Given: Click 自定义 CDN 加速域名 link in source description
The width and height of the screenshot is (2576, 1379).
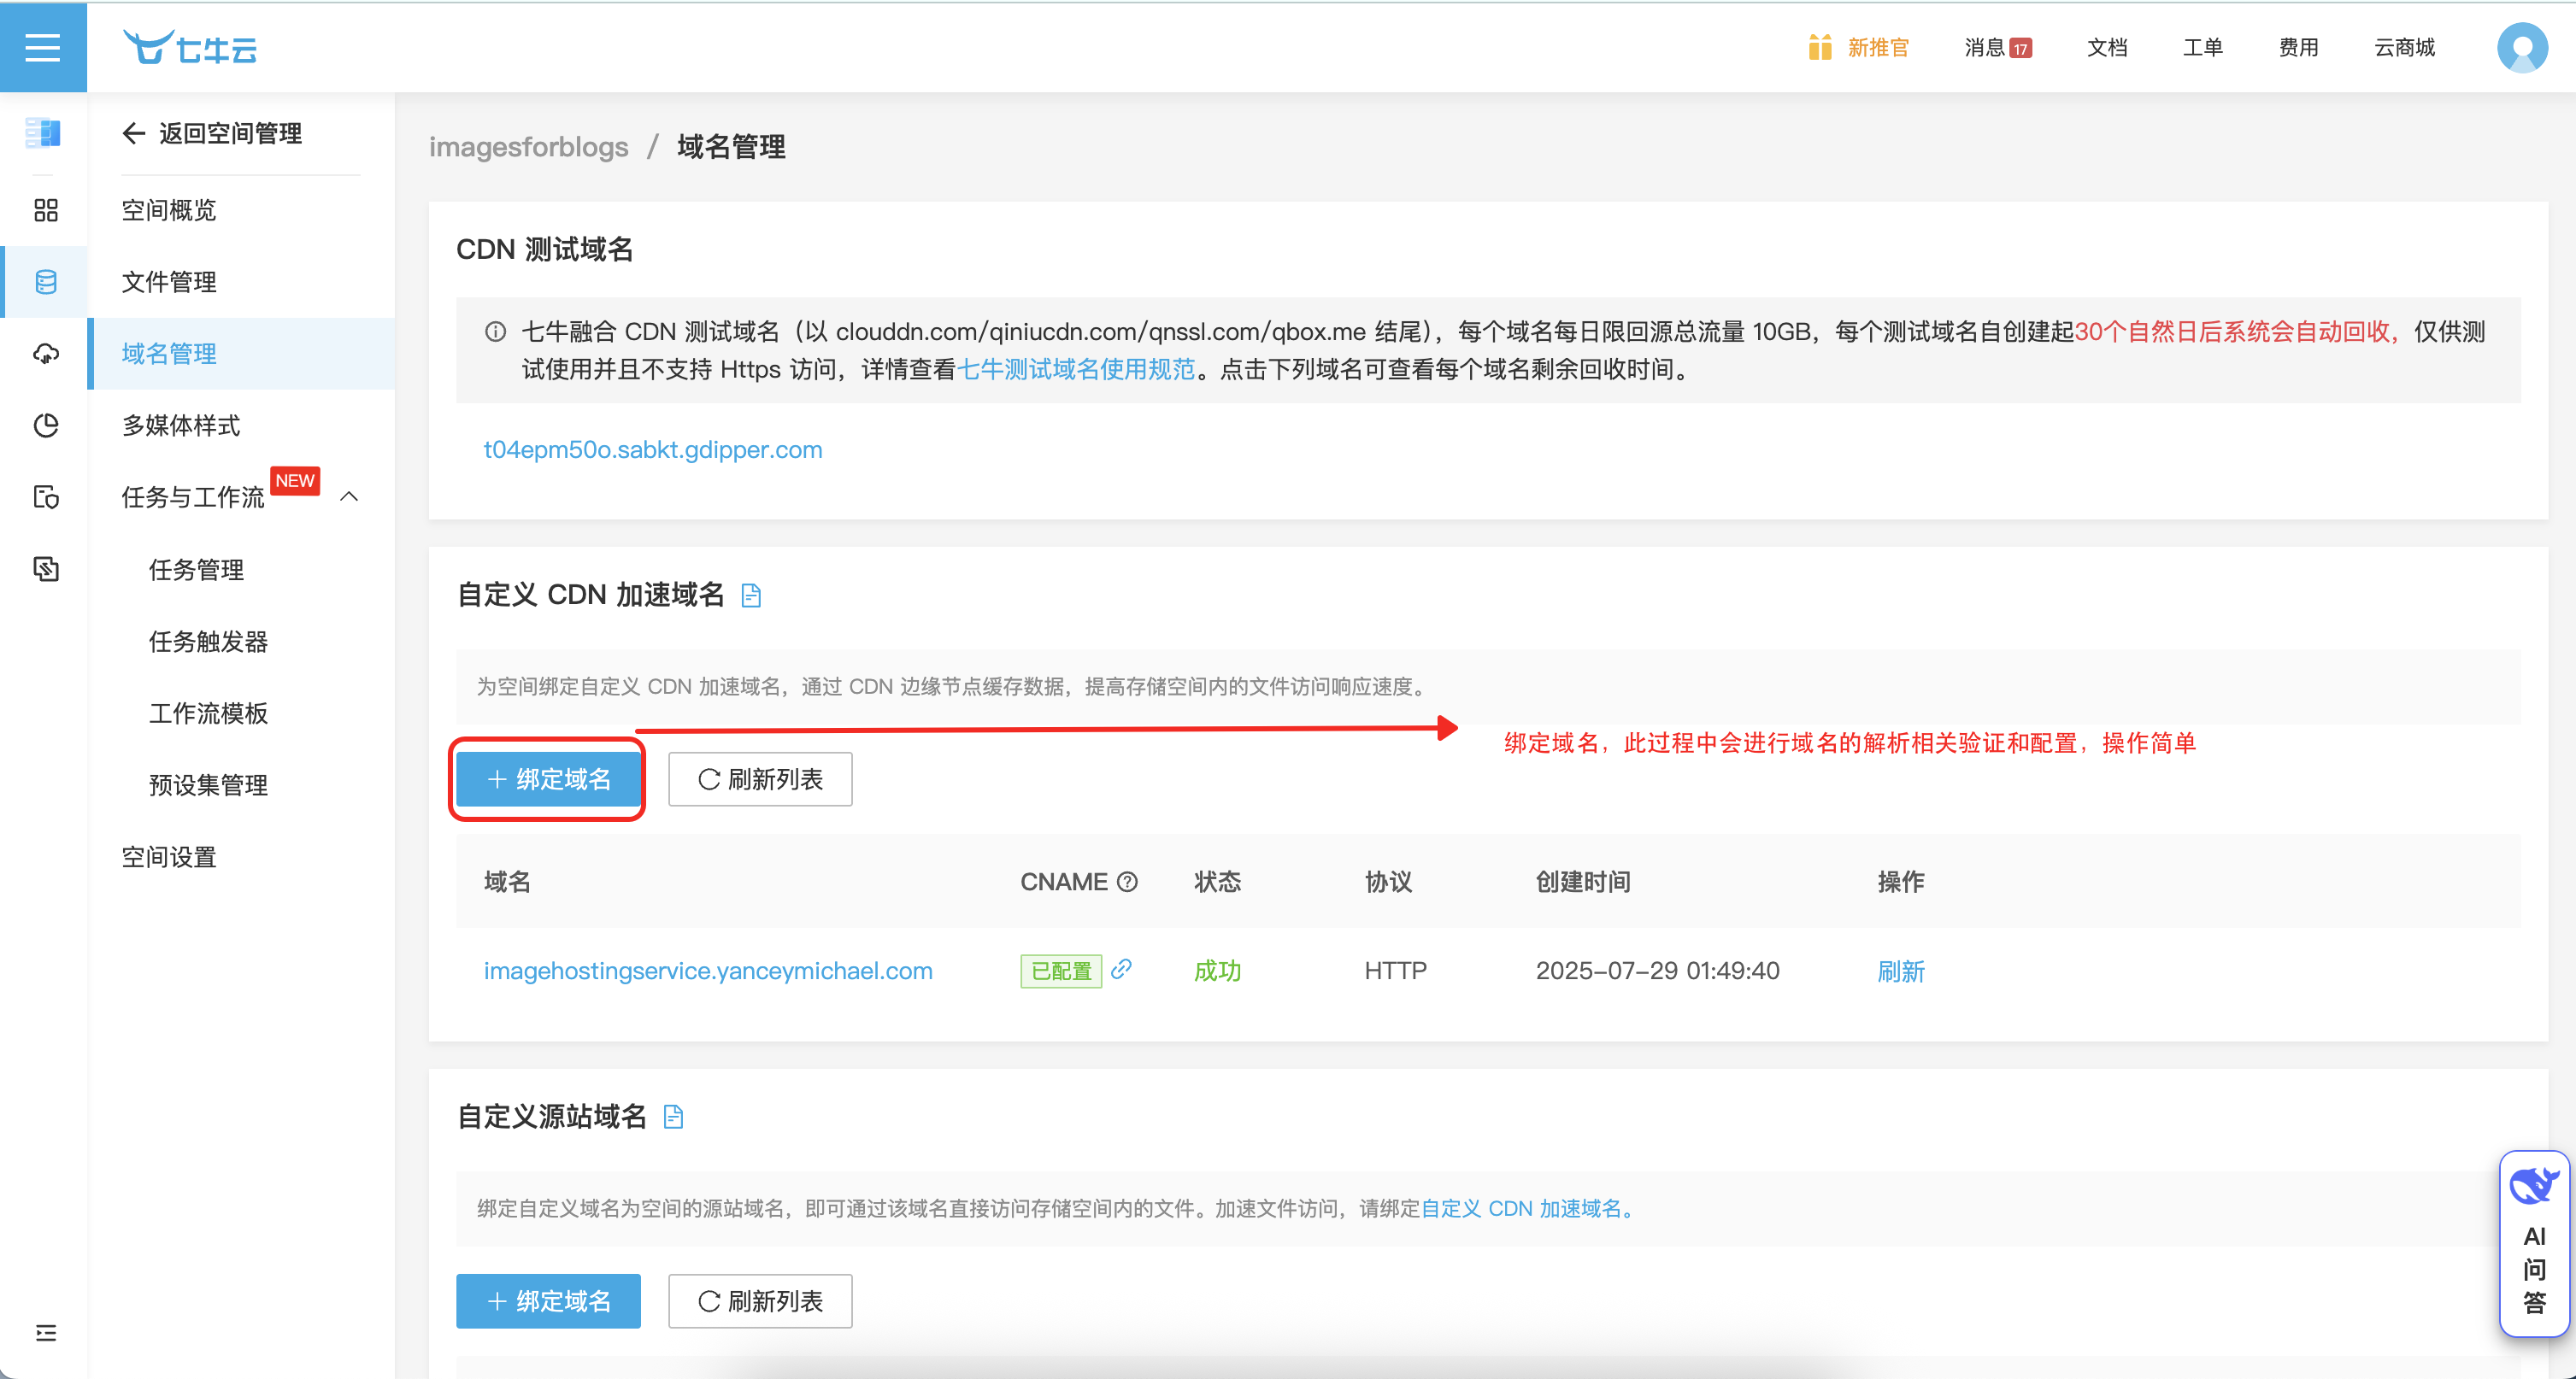Looking at the screenshot, I should click(1521, 1208).
